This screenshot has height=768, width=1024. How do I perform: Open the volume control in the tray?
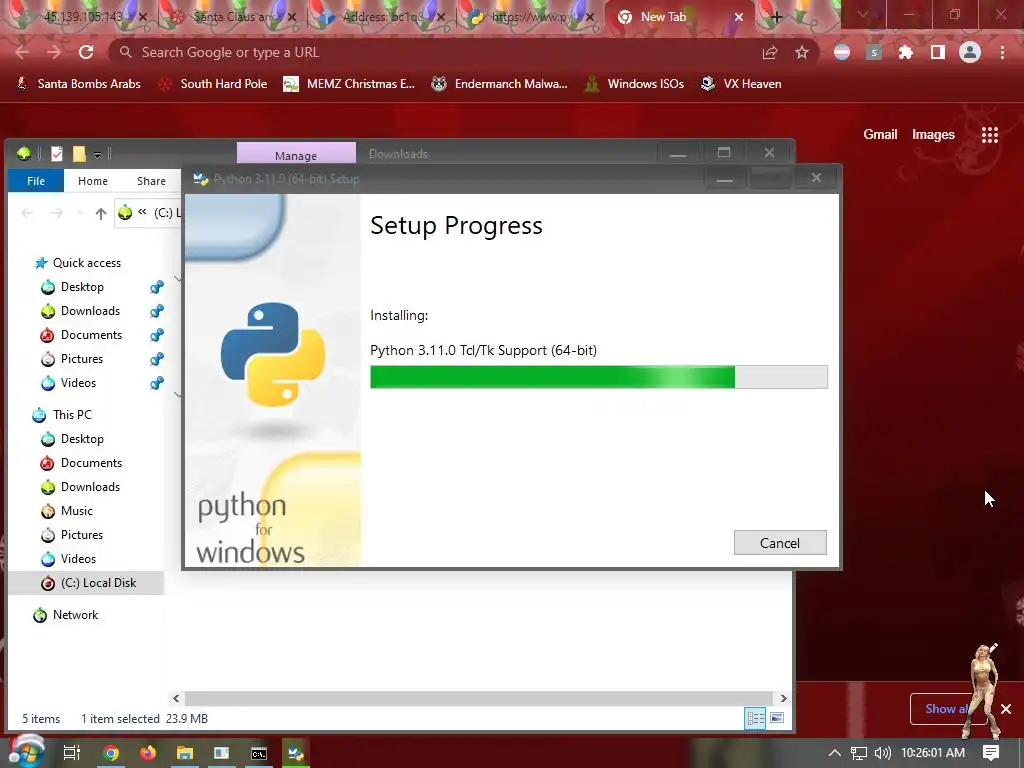(x=882, y=753)
